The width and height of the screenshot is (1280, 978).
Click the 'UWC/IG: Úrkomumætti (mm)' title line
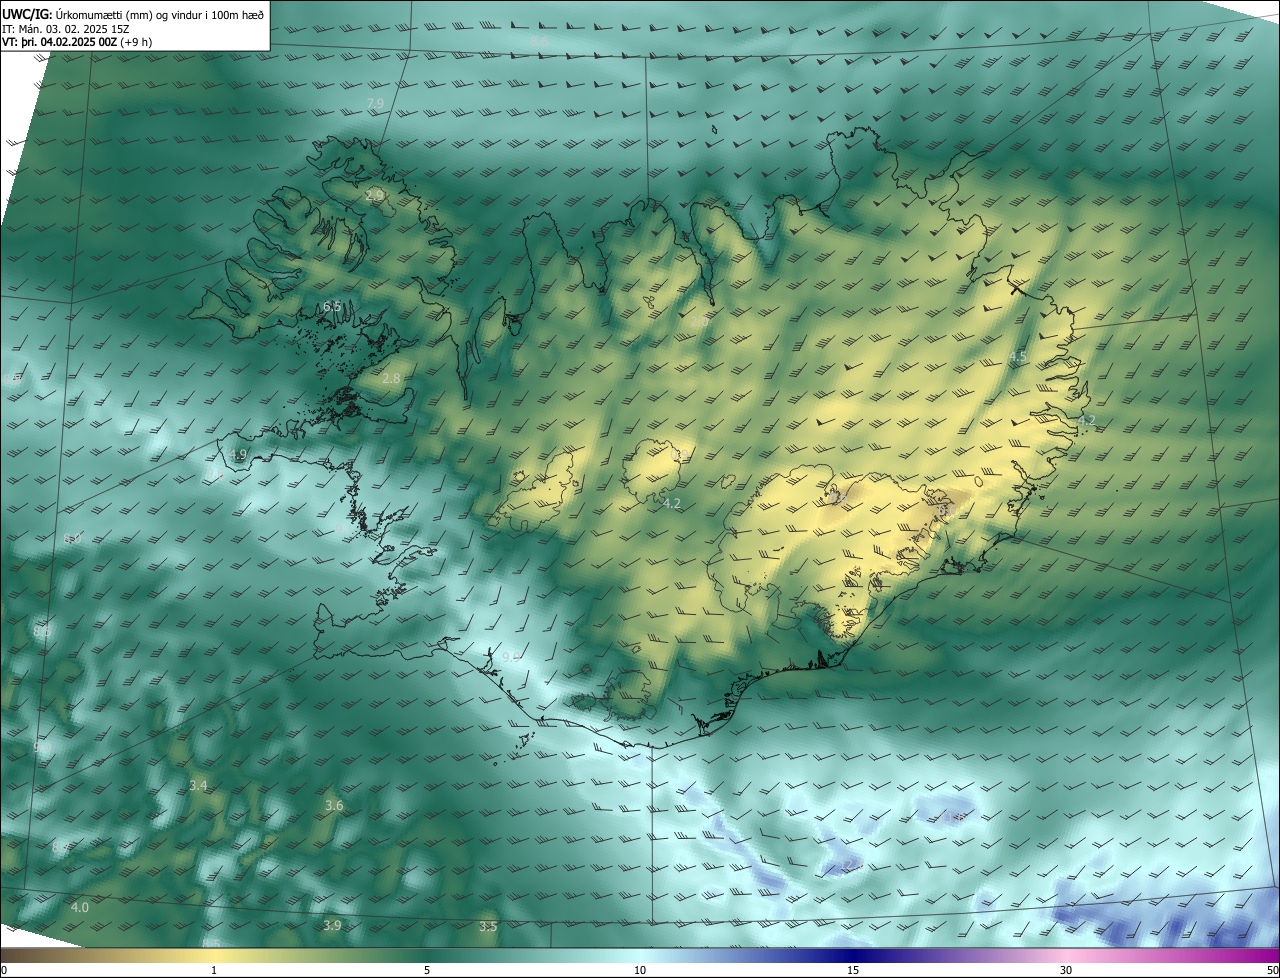coord(133,14)
